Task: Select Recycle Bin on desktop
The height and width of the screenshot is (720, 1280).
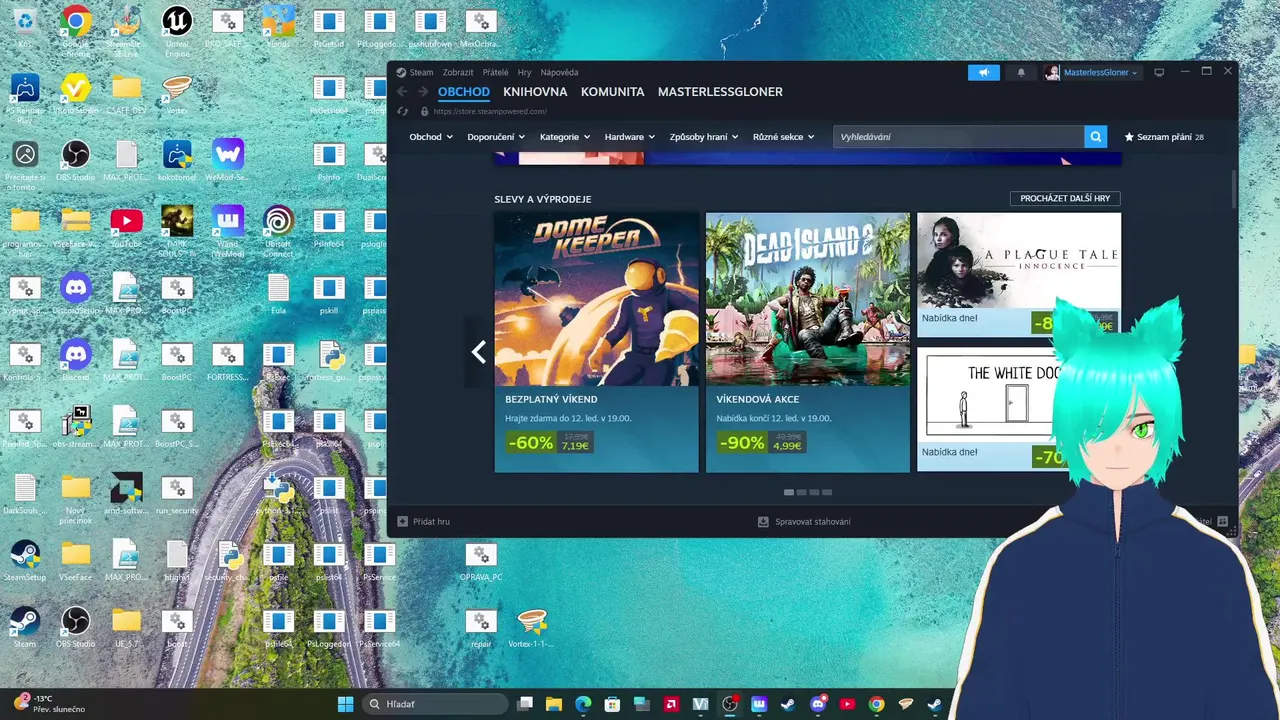Action: 25,27
